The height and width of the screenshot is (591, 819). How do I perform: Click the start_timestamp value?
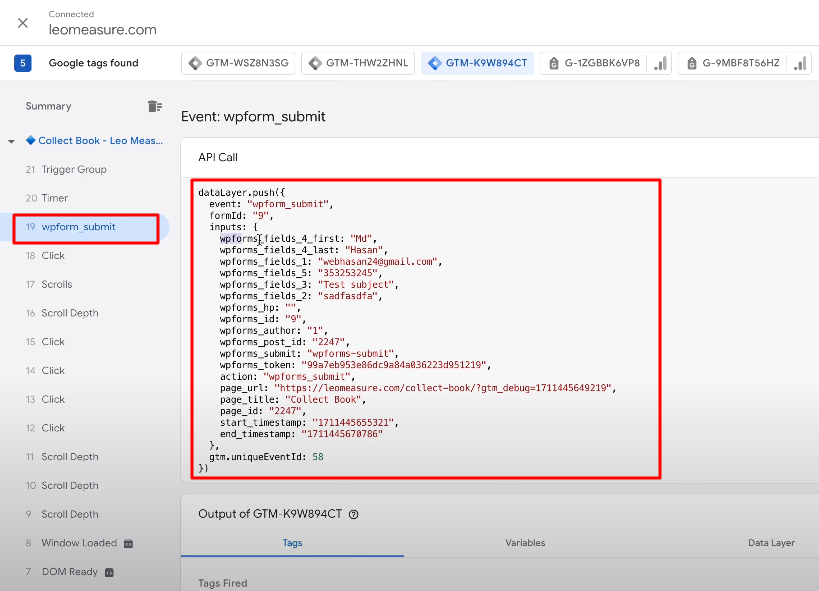[x=353, y=423]
